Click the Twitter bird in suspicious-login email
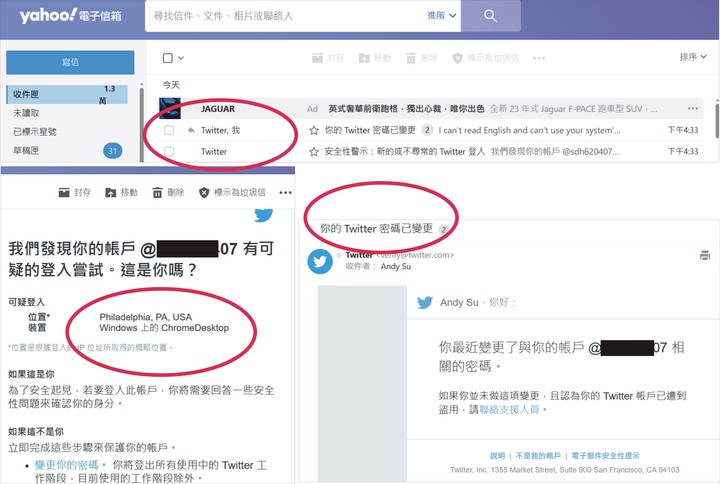The width and height of the screenshot is (720, 484). click(x=264, y=214)
